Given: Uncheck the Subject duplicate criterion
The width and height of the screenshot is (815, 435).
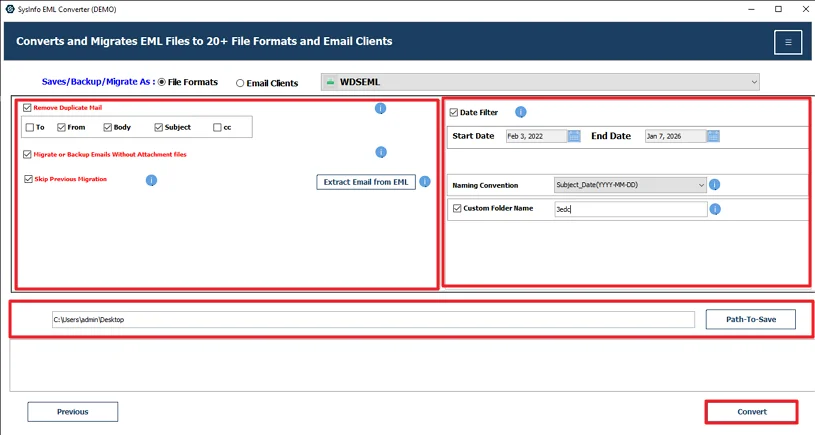Looking at the screenshot, I should [x=159, y=127].
